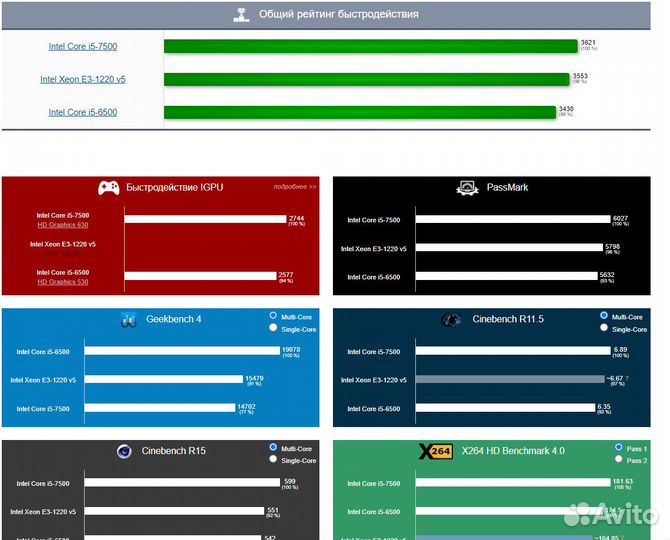The height and width of the screenshot is (540, 670).
Task: Open the HD Graphics 630 link
Action: (63, 224)
